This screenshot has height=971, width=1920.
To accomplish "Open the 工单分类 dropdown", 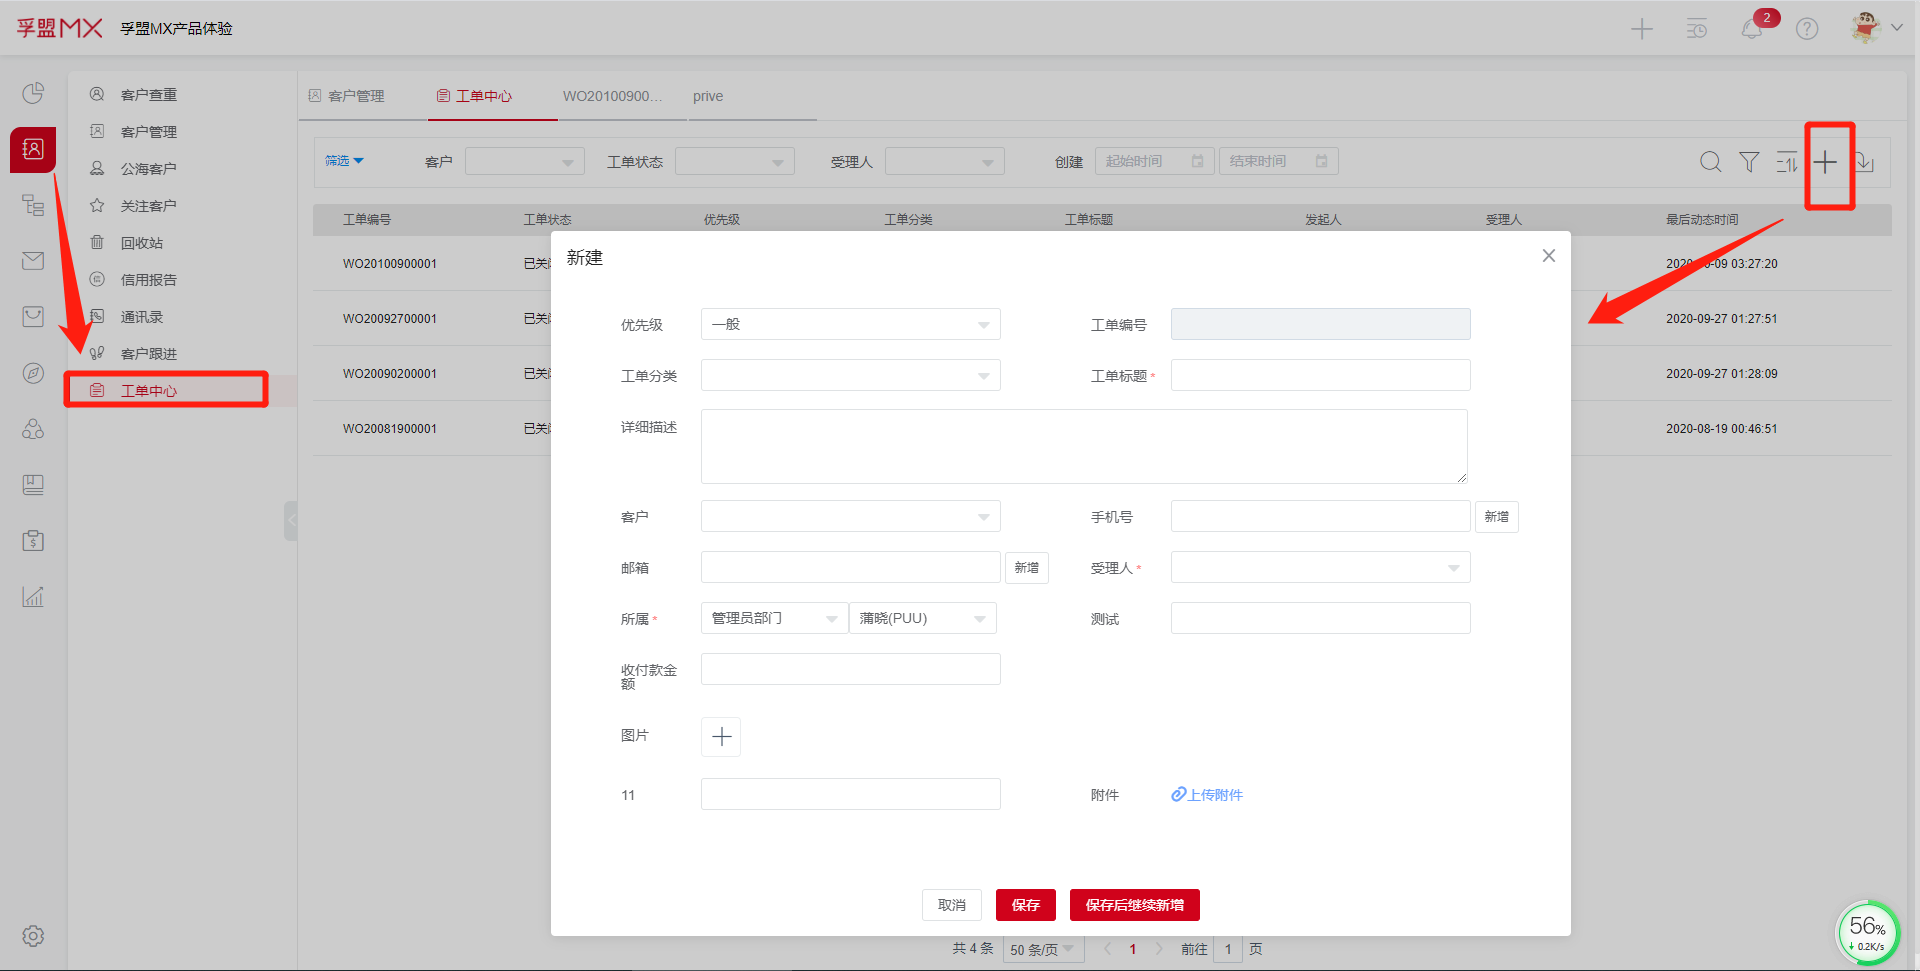I will pos(850,375).
